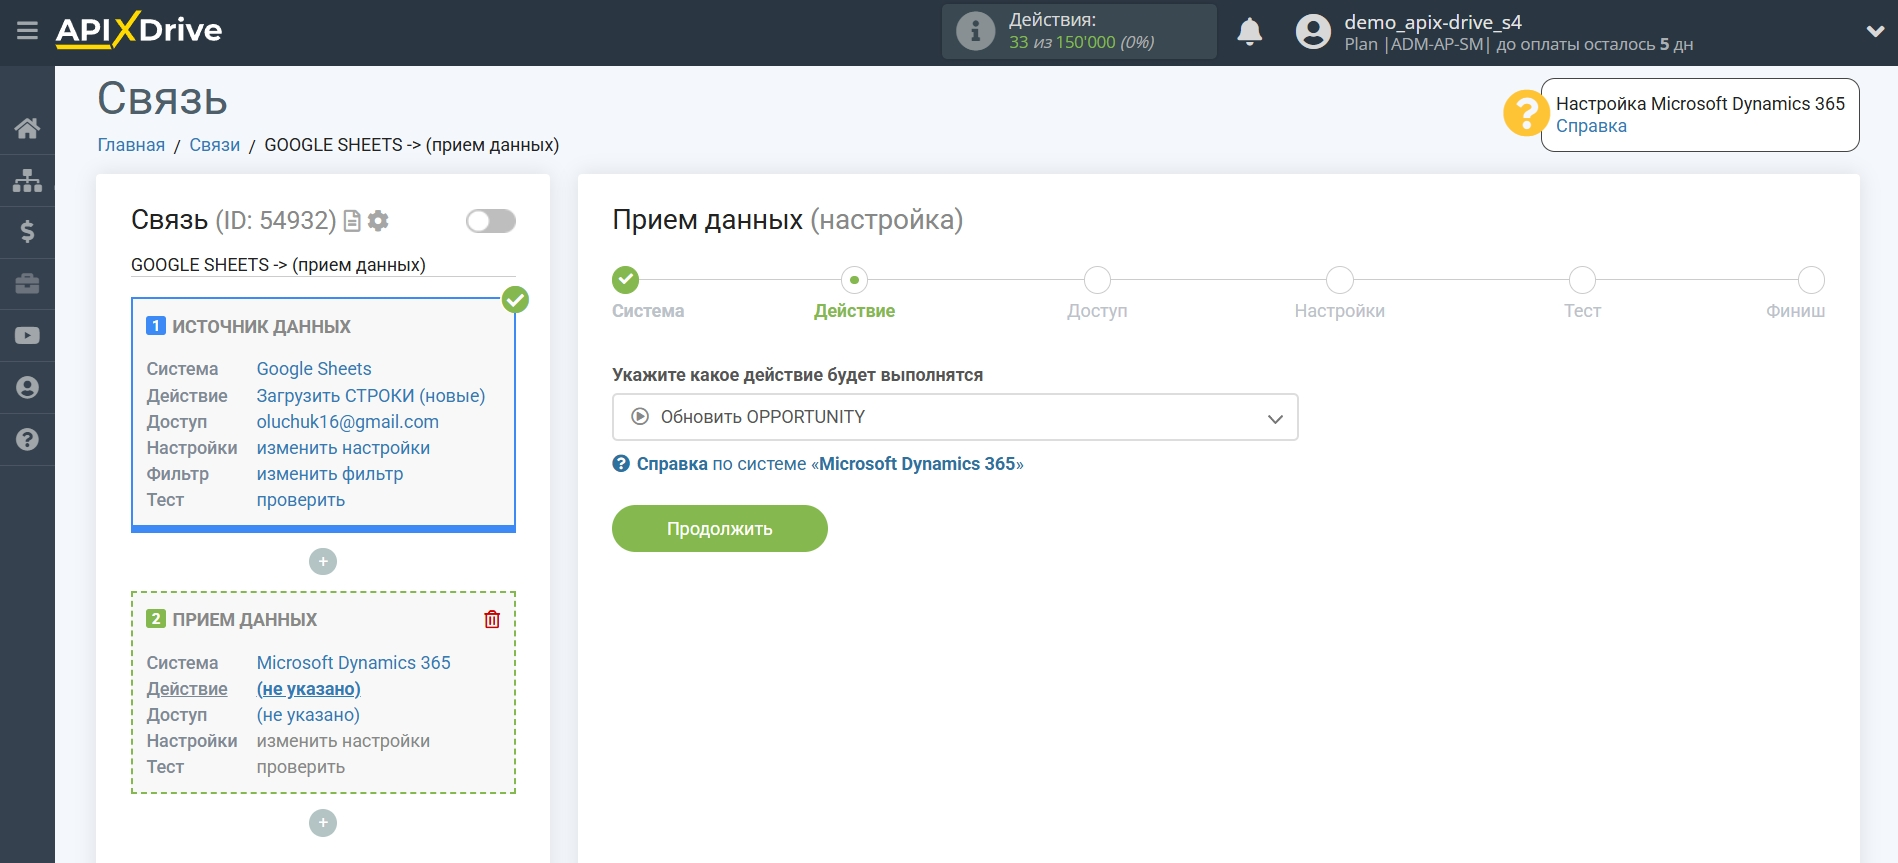Delete the data receiver block

point(492,619)
